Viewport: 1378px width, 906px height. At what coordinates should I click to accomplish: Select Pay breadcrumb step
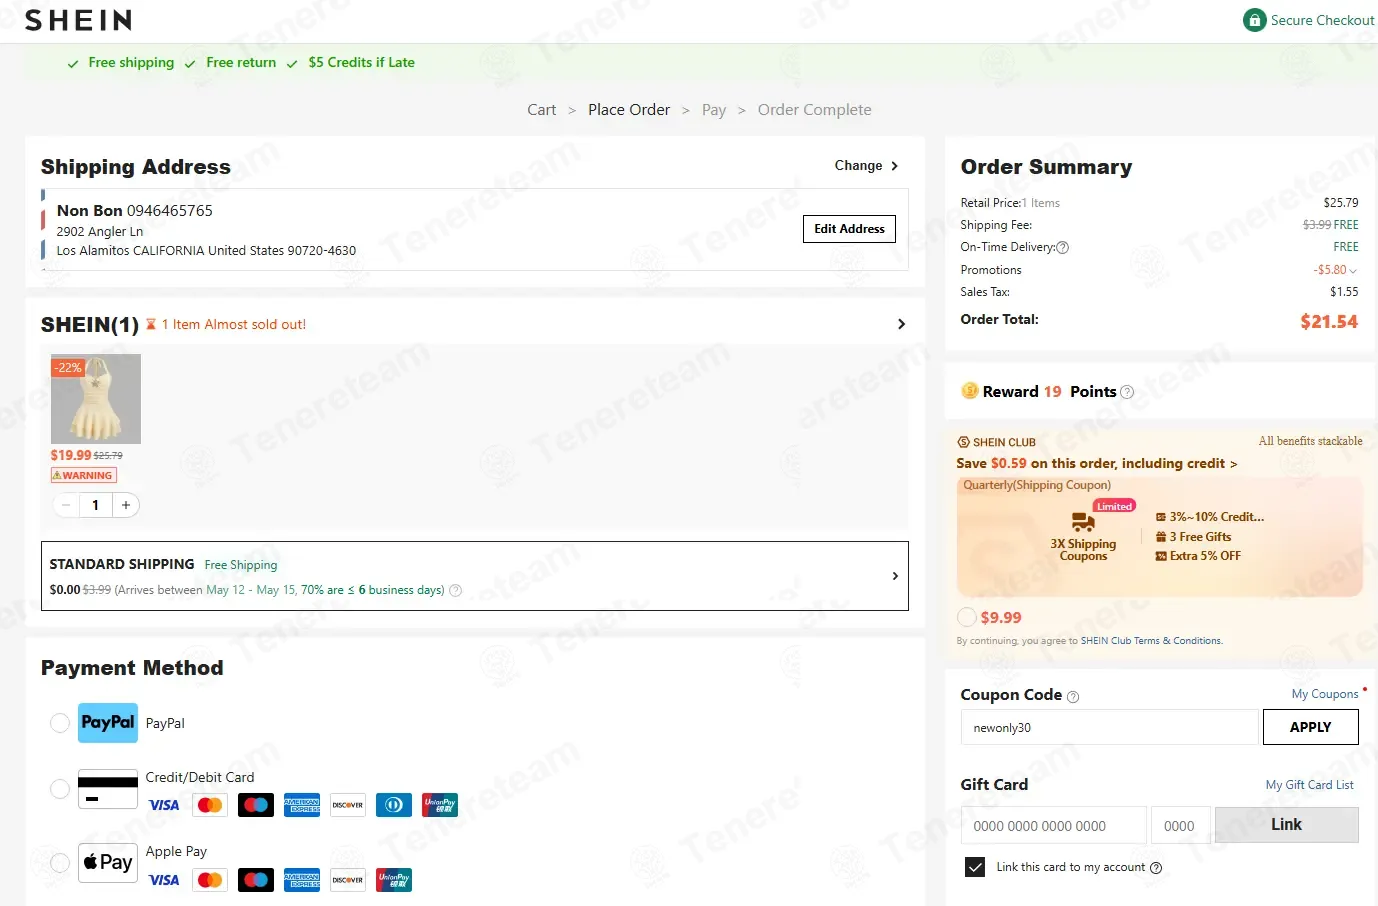[x=714, y=110]
